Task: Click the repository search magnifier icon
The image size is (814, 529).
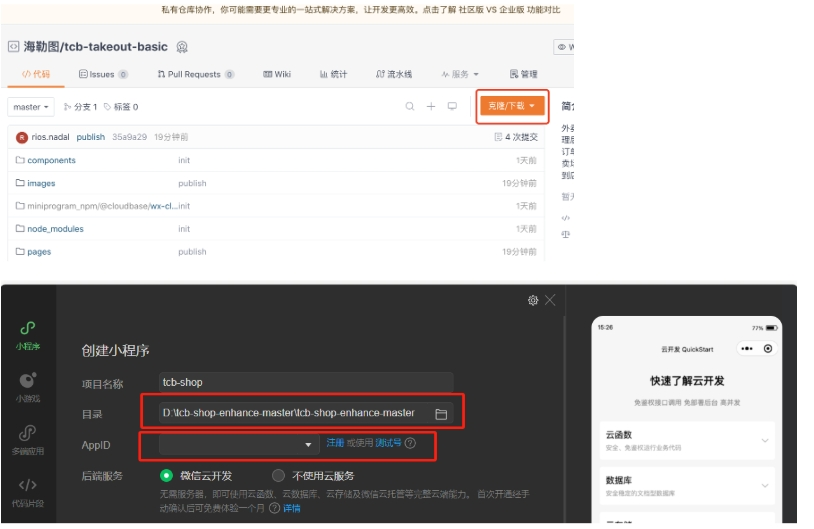Action: pyautogui.click(x=410, y=106)
